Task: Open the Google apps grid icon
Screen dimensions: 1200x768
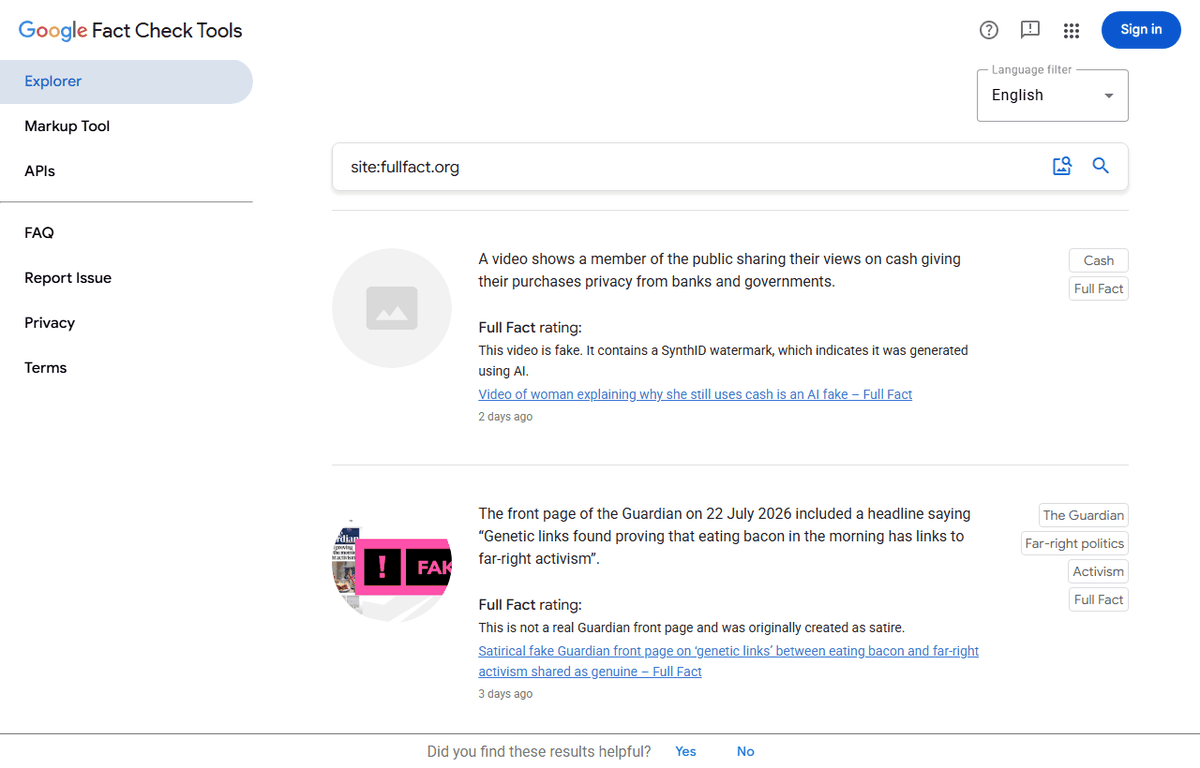Action: click(1071, 31)
